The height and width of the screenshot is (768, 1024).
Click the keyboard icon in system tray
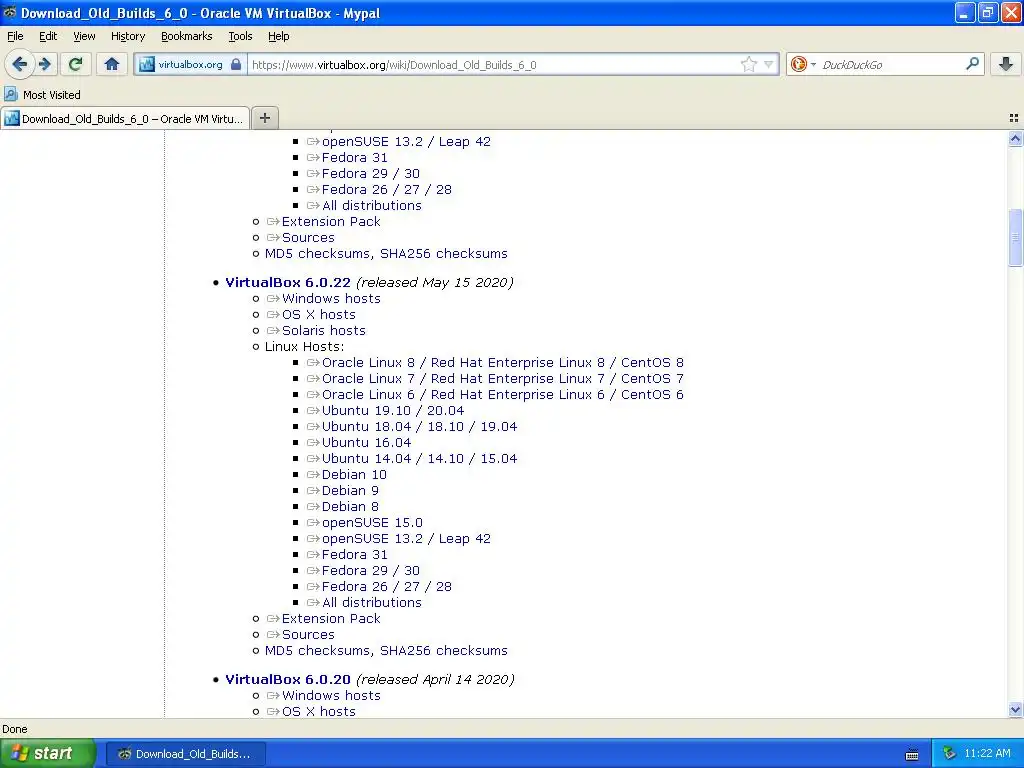coord(912,754)
